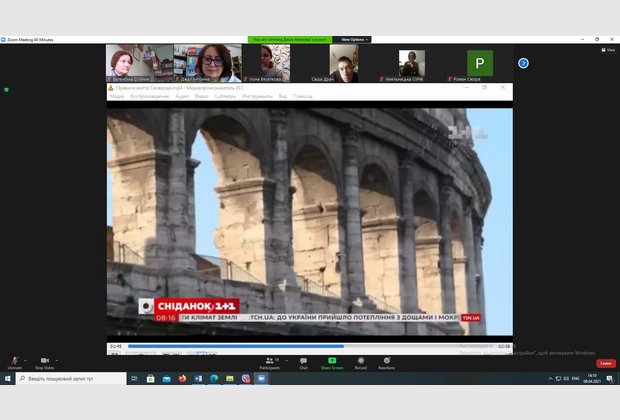Toggle Zoom view mode in the top-right corner
Image resolution: width=620 pixels, height=420 pixels.
click(611, 49)
